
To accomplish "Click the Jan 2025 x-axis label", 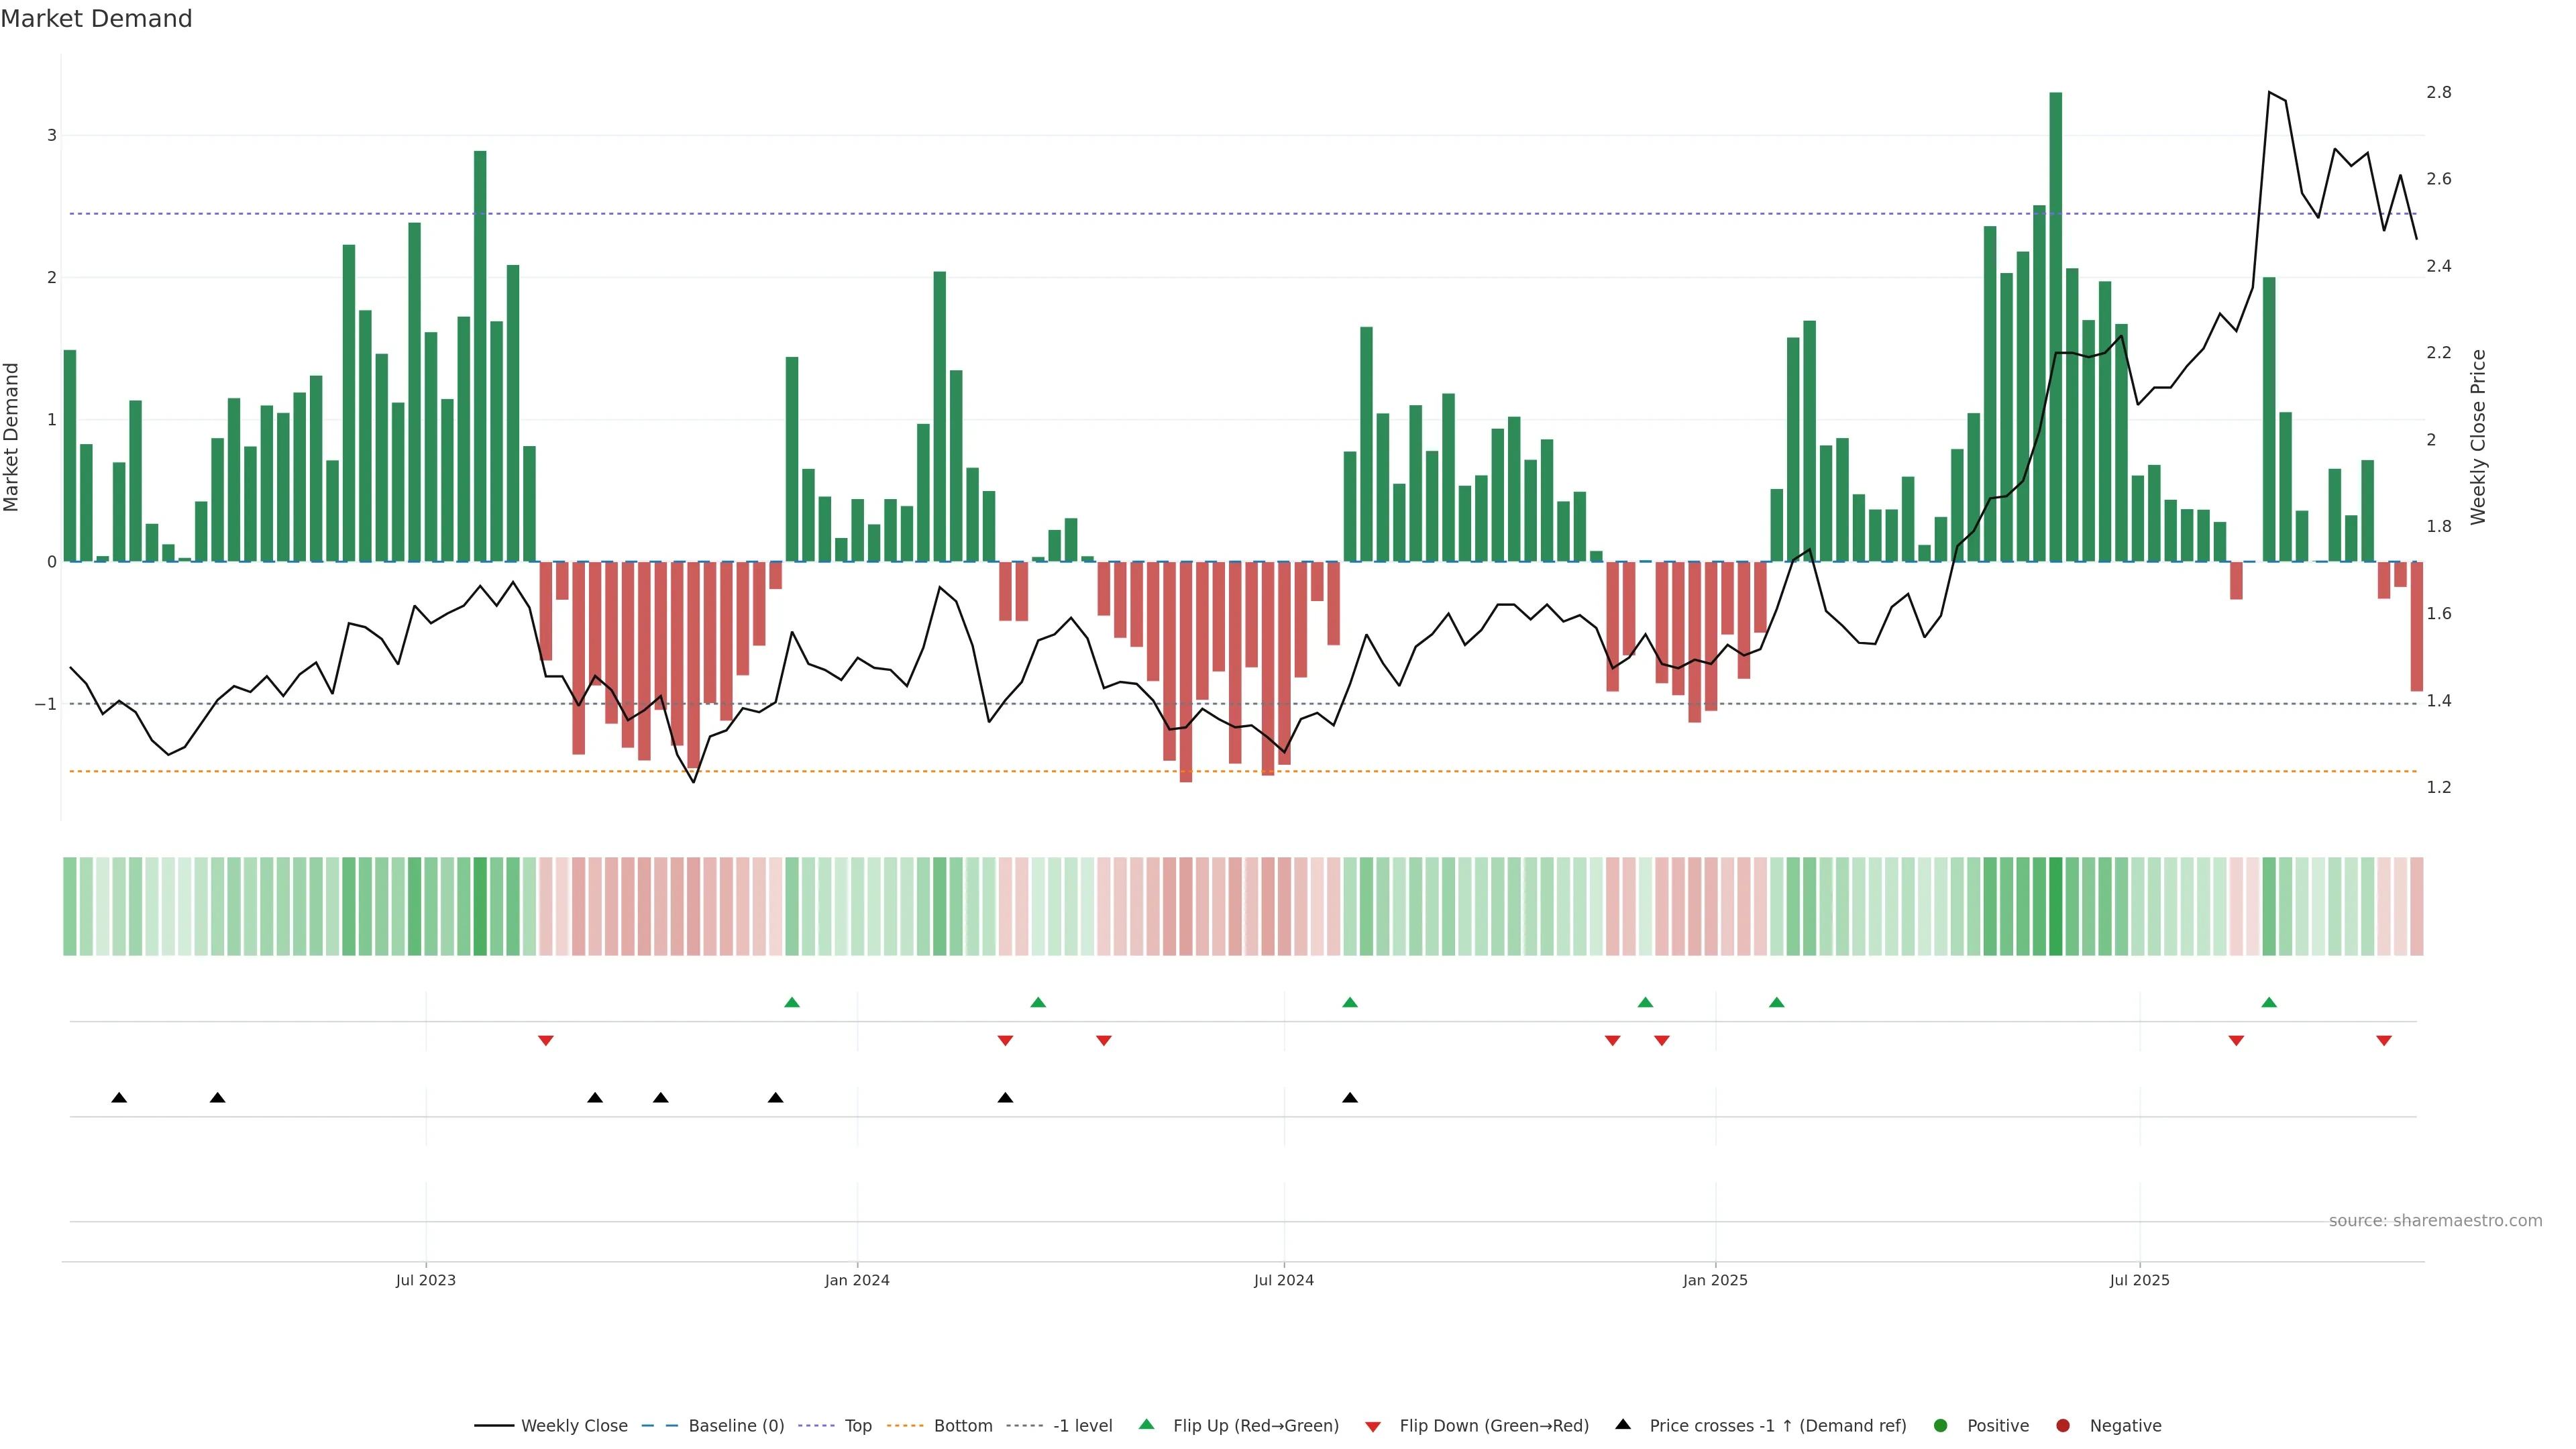I will [x=1715, y=1280].
